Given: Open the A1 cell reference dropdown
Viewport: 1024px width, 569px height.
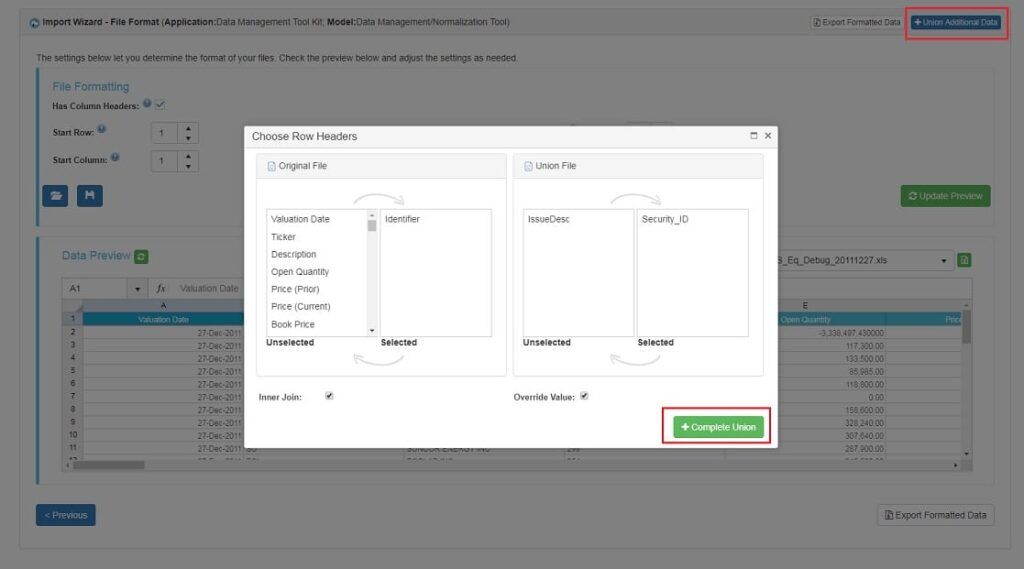Looking at the screenshot, I should coord(138,289).
